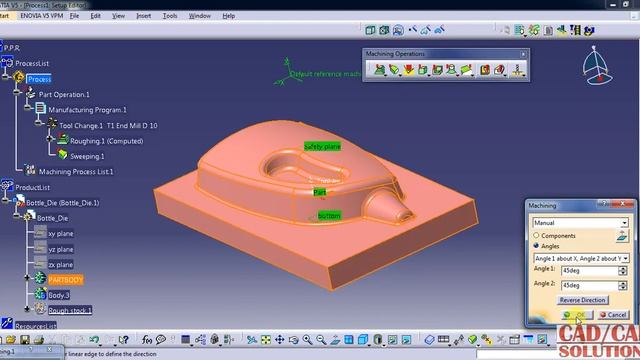Expand the Rough stock.1 node
The width and height of the screenshot is (640, 360).
point(27,309)
